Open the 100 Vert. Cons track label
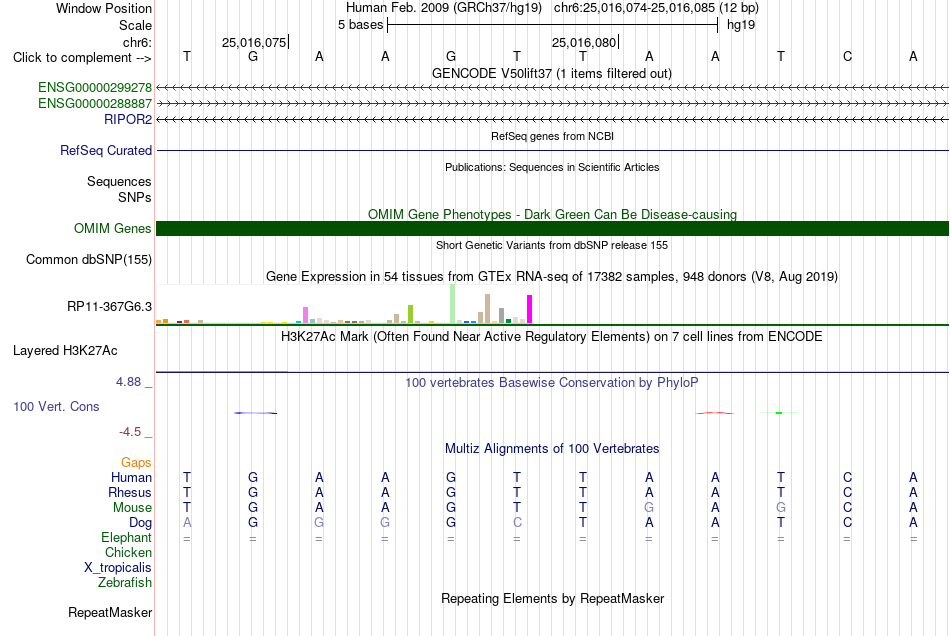 click(56, 406)
